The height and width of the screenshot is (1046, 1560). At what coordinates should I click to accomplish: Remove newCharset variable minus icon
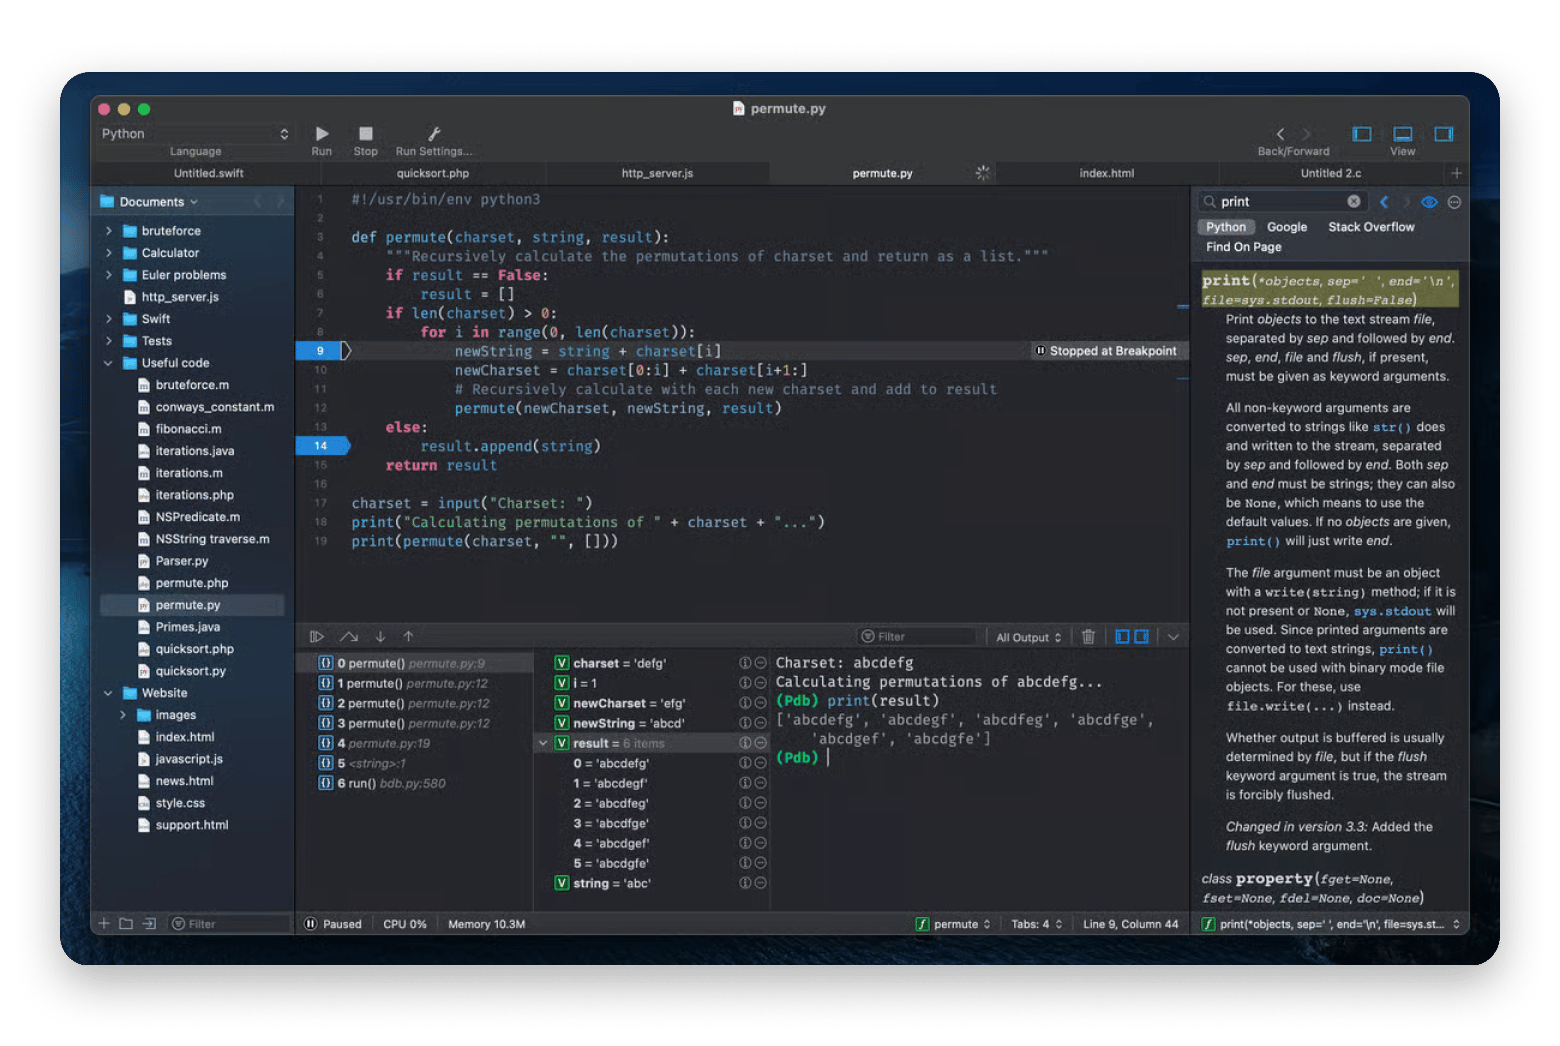760,703
